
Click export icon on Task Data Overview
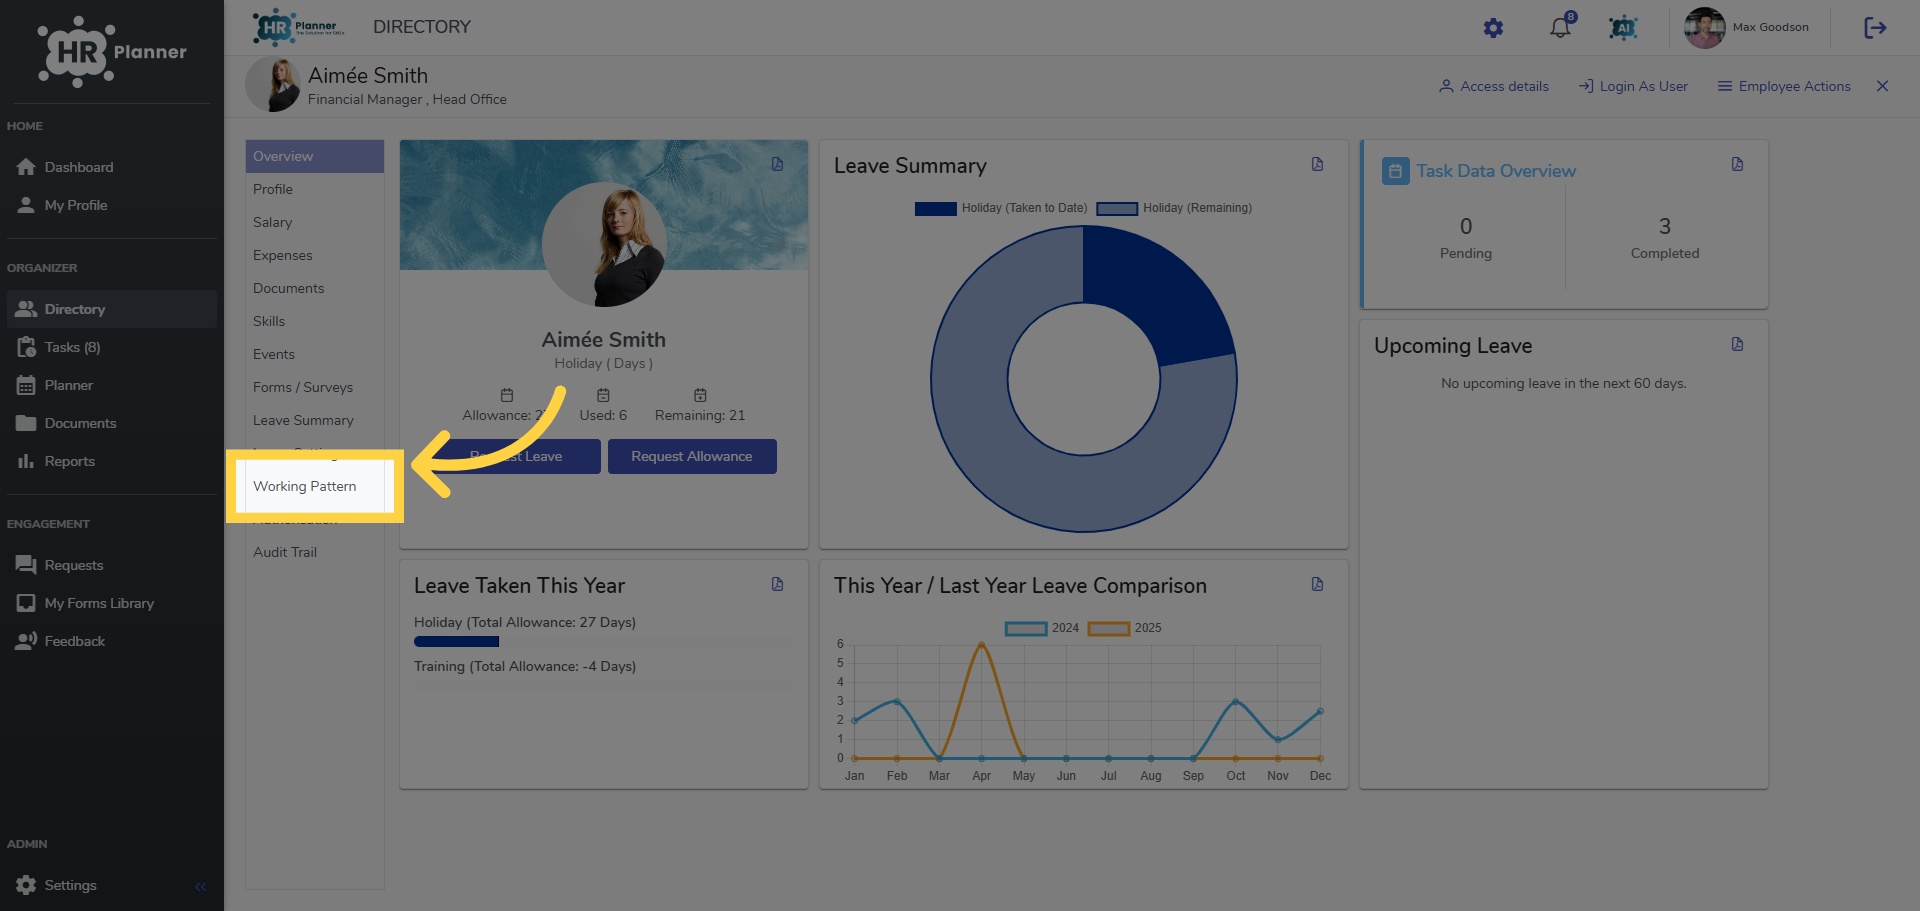click(x=1738, y=164)
